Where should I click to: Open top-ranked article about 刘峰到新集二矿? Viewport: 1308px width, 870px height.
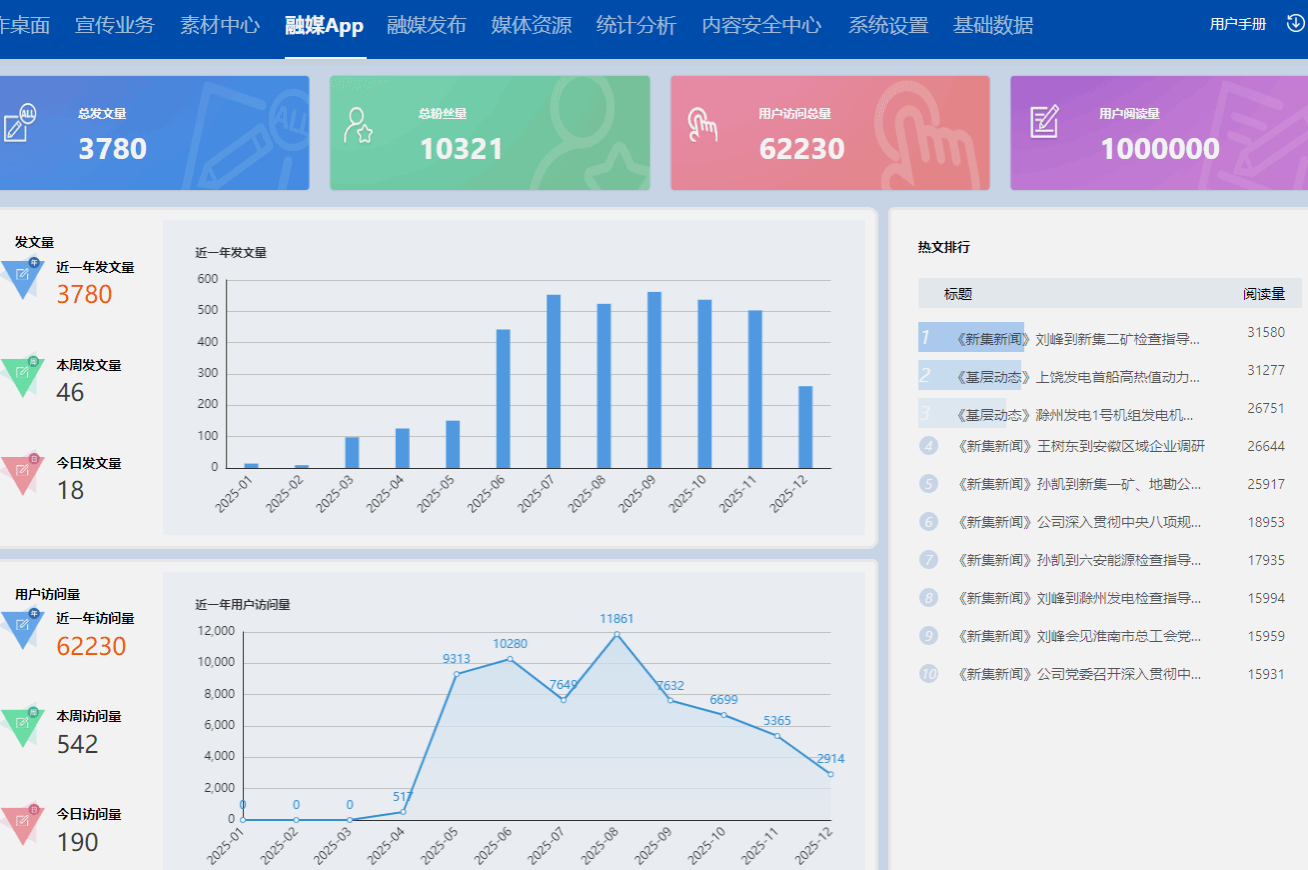click(x=1078, y=340)
